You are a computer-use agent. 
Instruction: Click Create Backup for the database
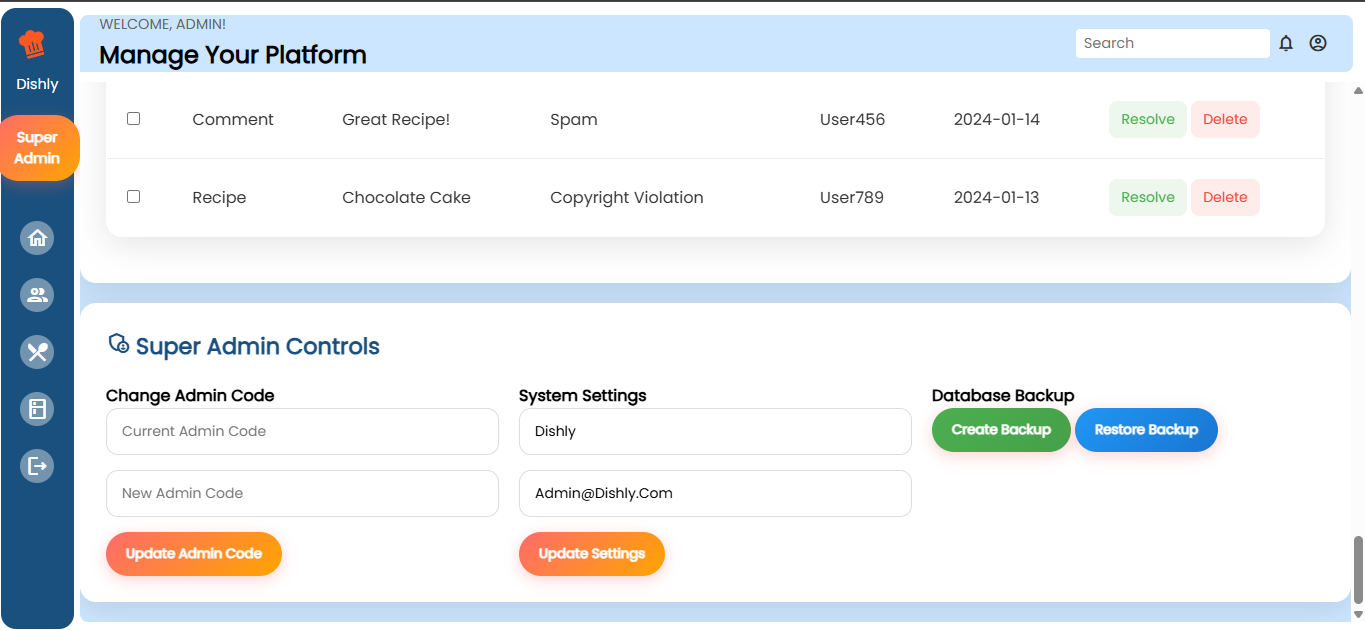[1001, 429]
